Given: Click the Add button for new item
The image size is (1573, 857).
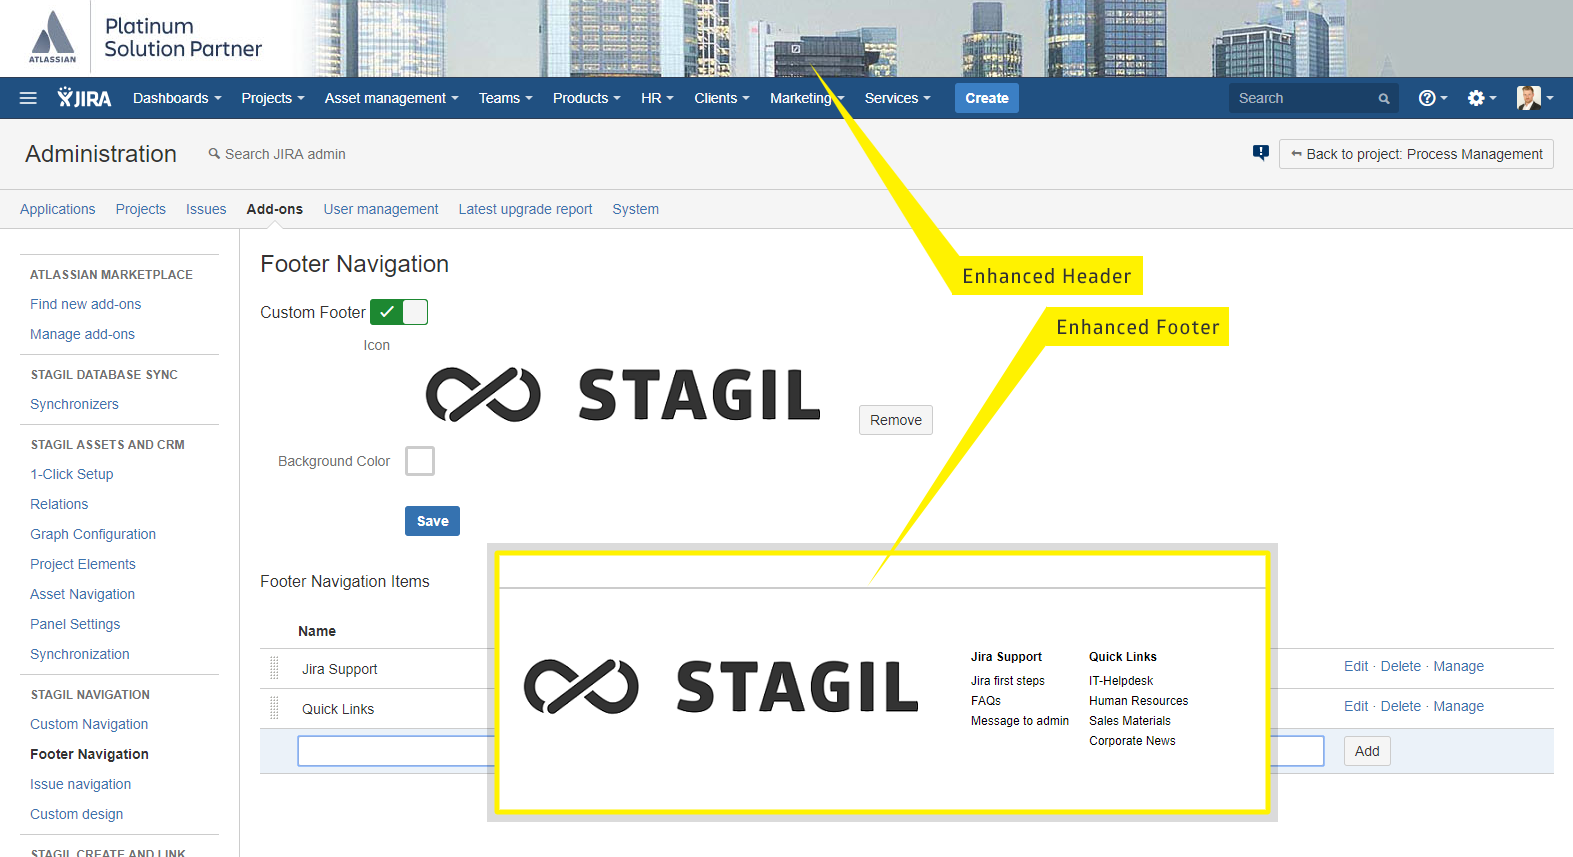Looking at the screenshot, I should tap(1368, 751).
